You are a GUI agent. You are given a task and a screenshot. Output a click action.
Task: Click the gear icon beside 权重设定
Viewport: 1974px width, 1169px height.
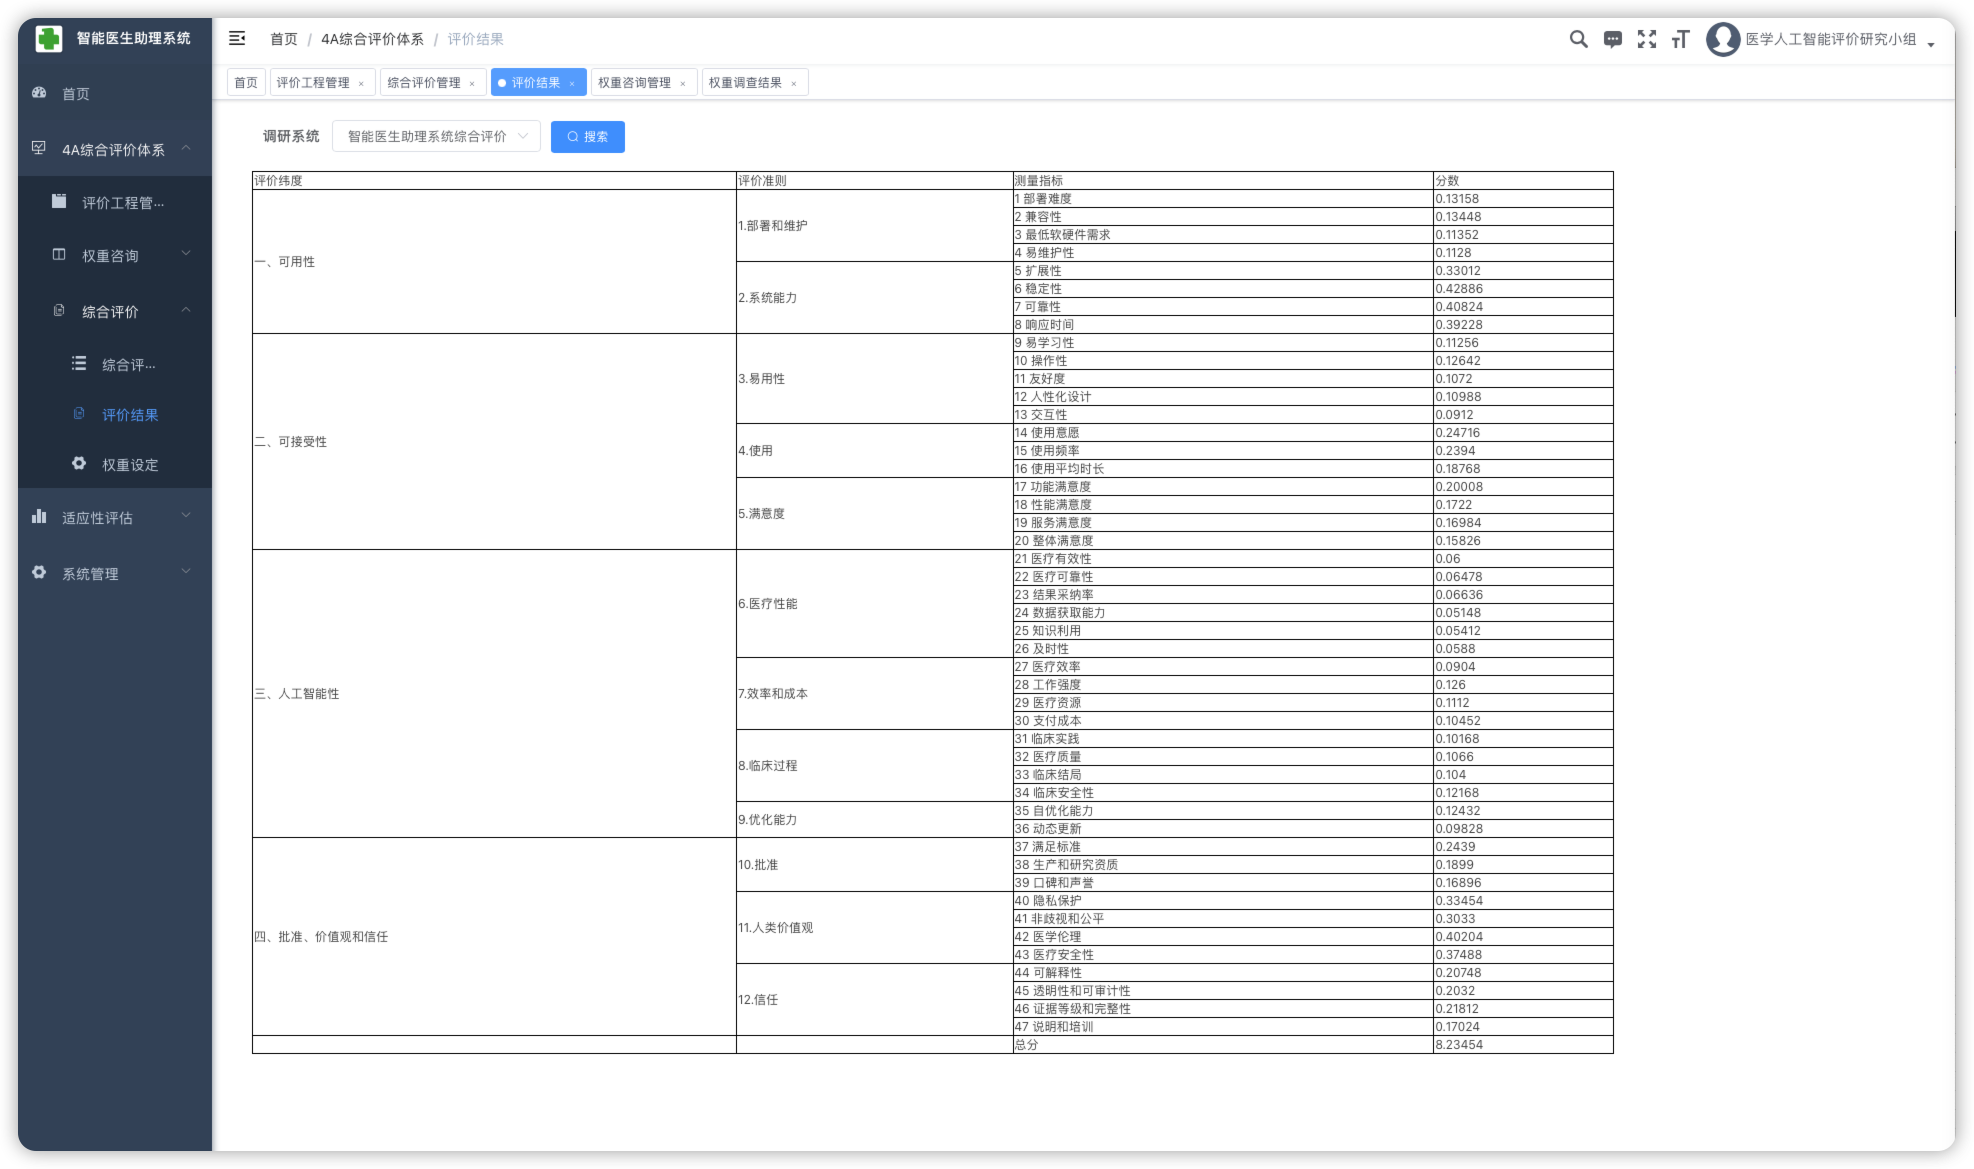[79, 464]
